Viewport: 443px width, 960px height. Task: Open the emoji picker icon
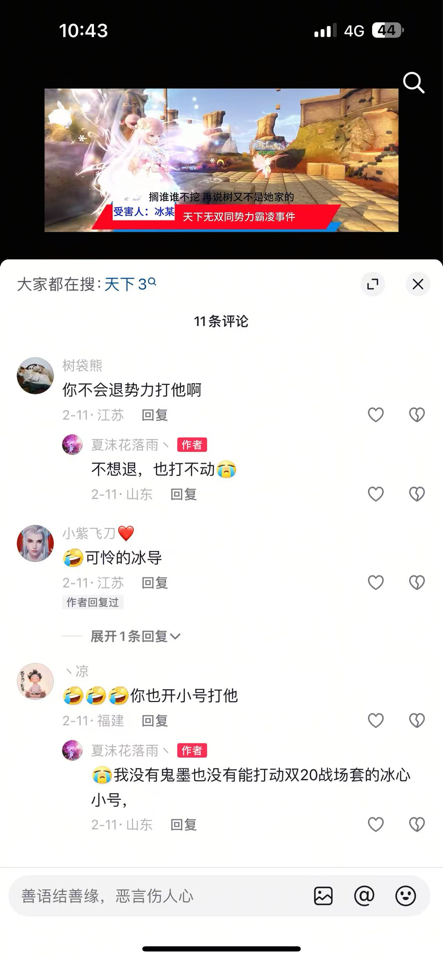[x=406, y=896]
